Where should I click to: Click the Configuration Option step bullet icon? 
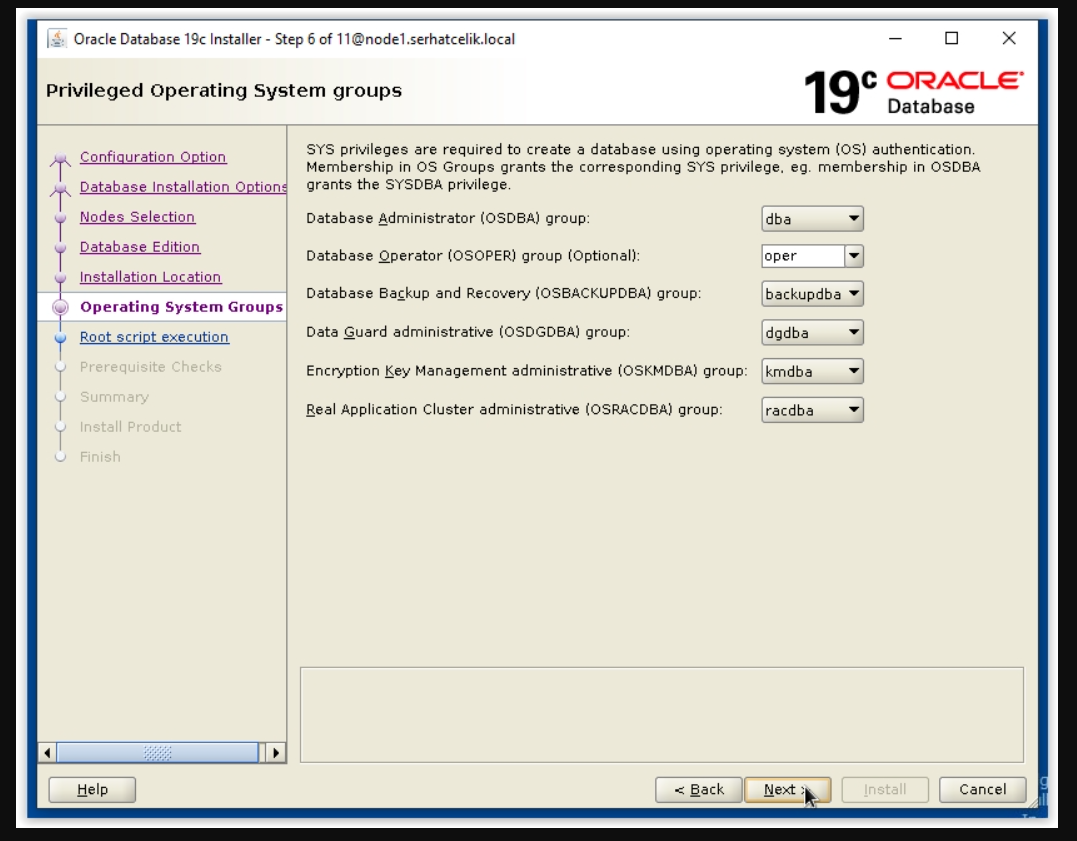60,158
